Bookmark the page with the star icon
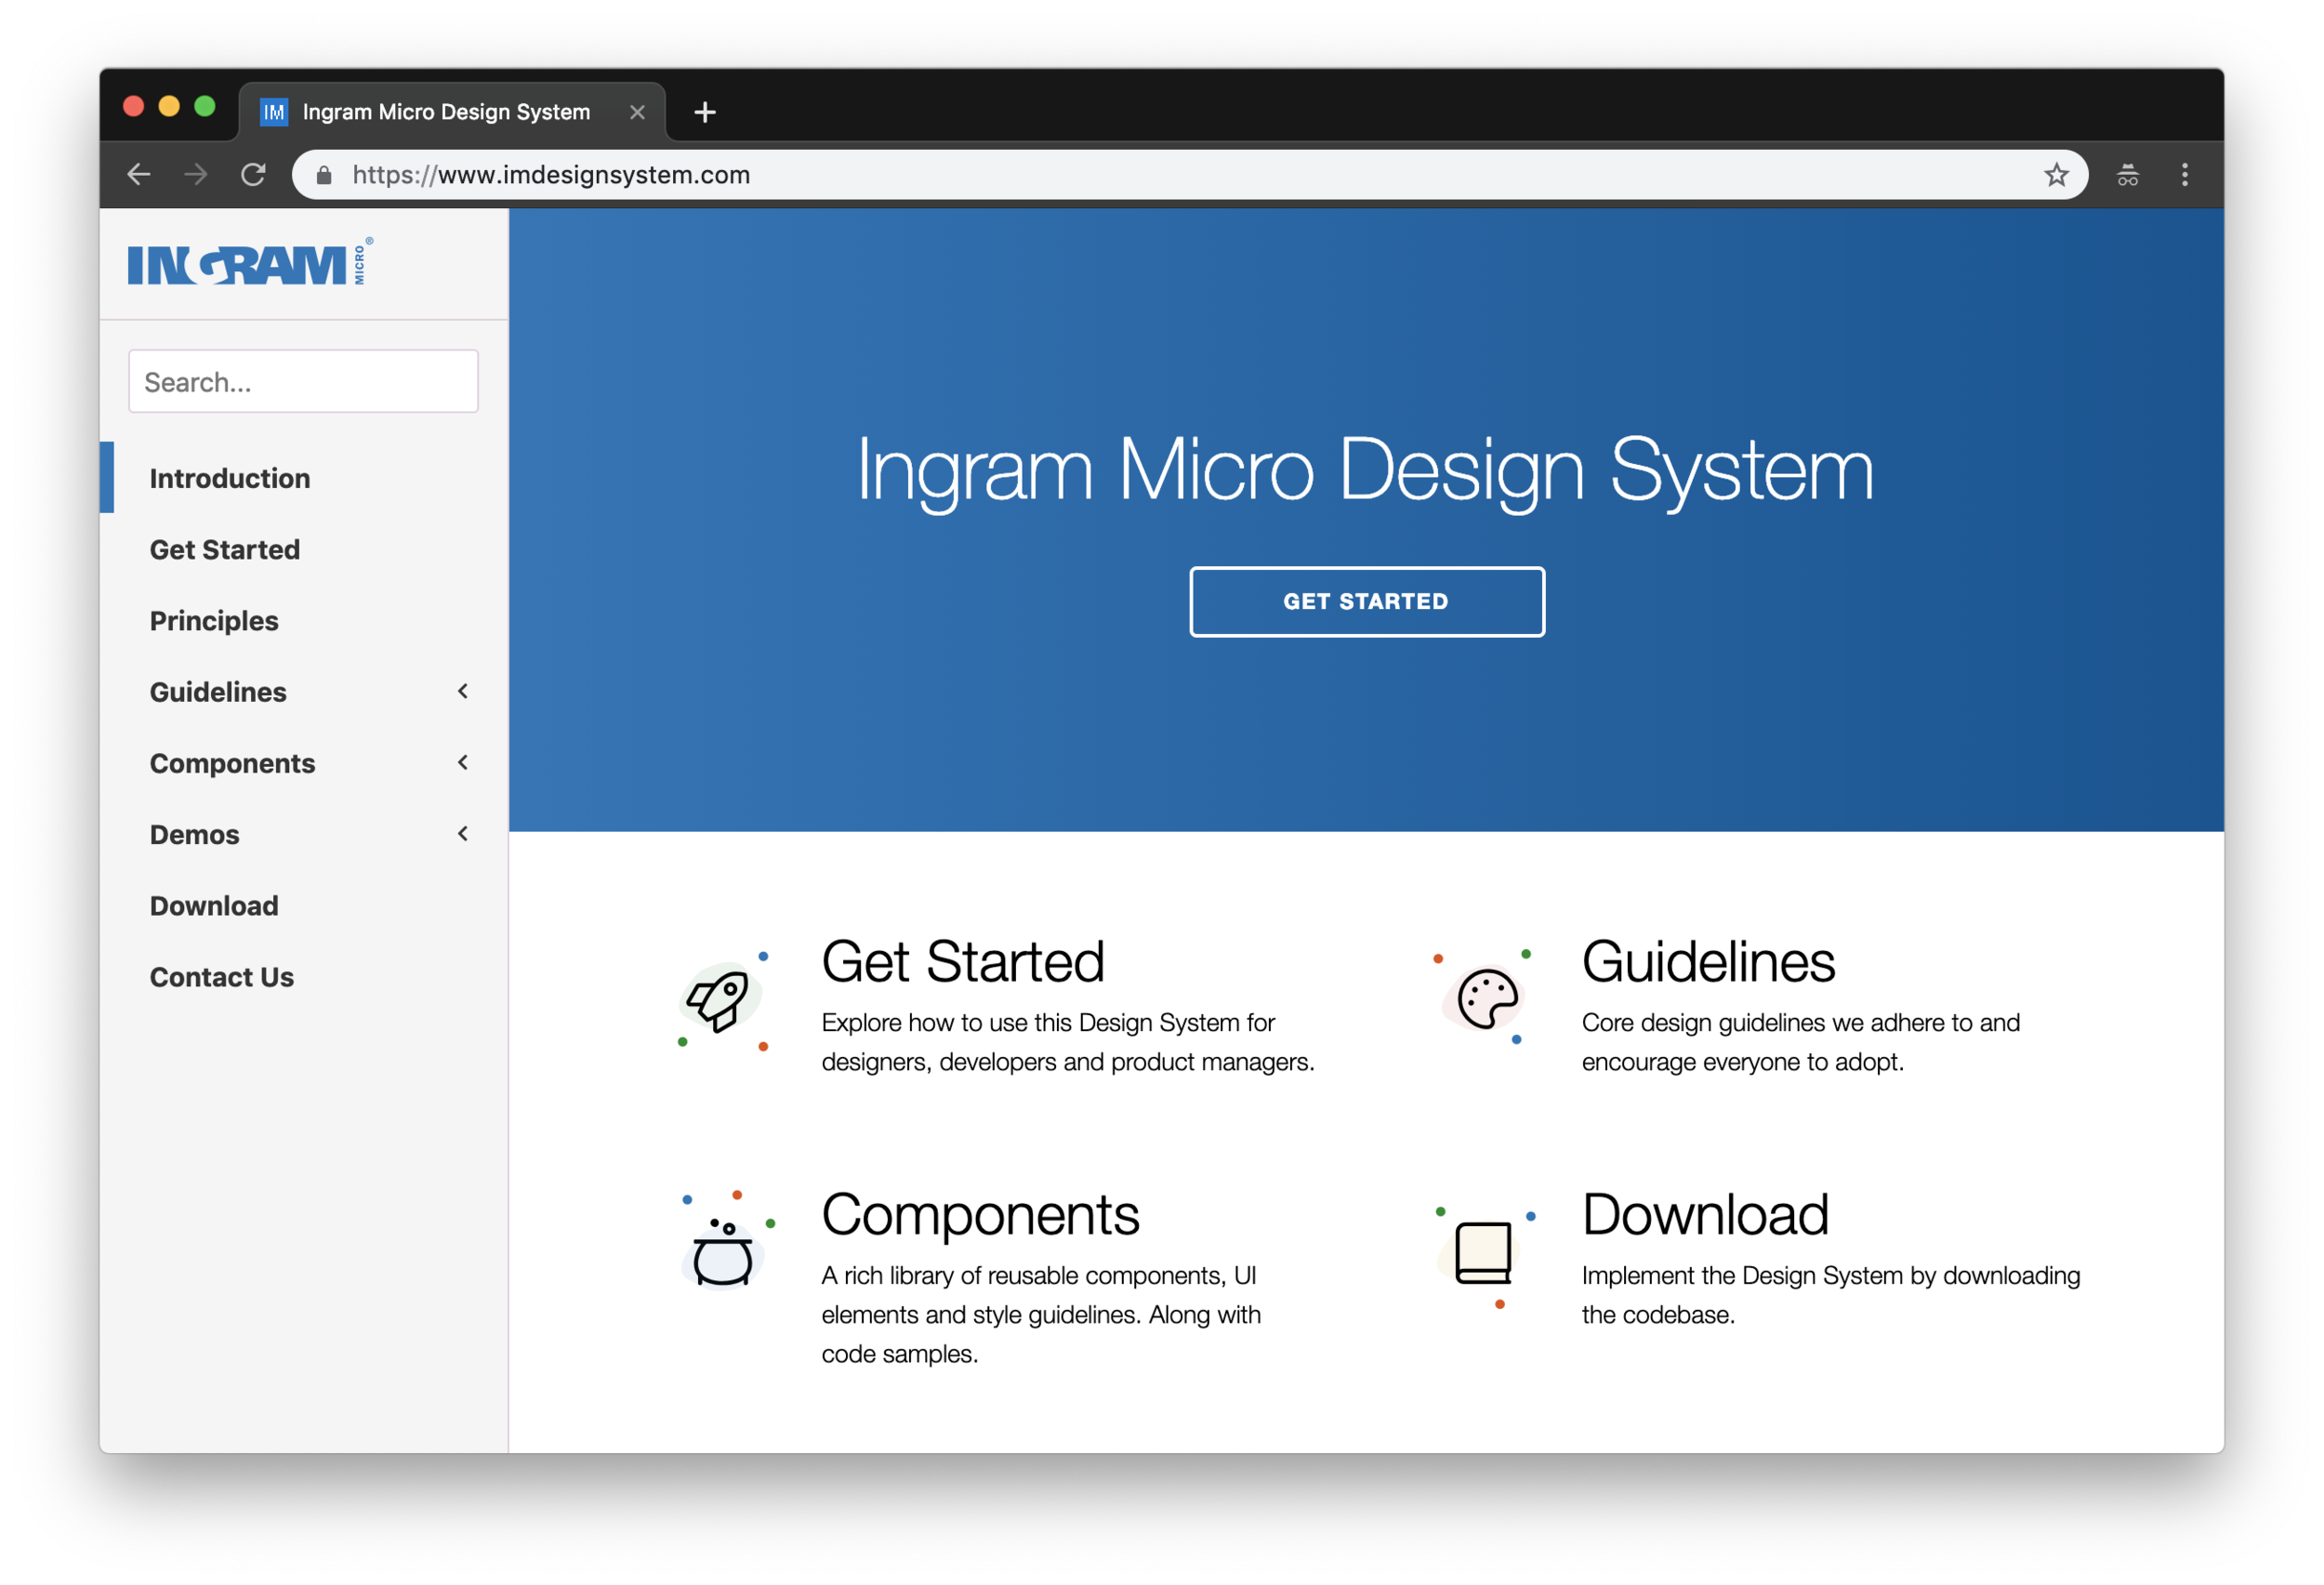The height and width of the screenshot is (1585, 2324). (2056, 175)
